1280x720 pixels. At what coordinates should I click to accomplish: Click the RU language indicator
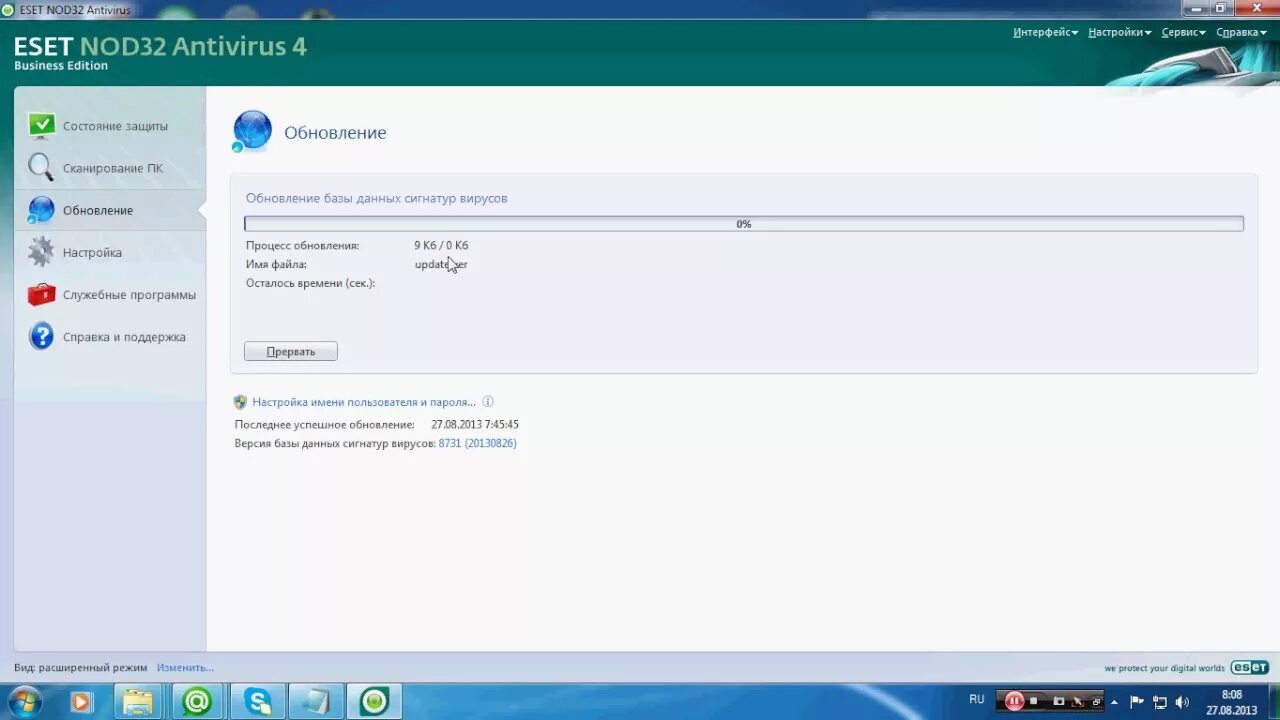pyautogui.click(x=977, y=699)
